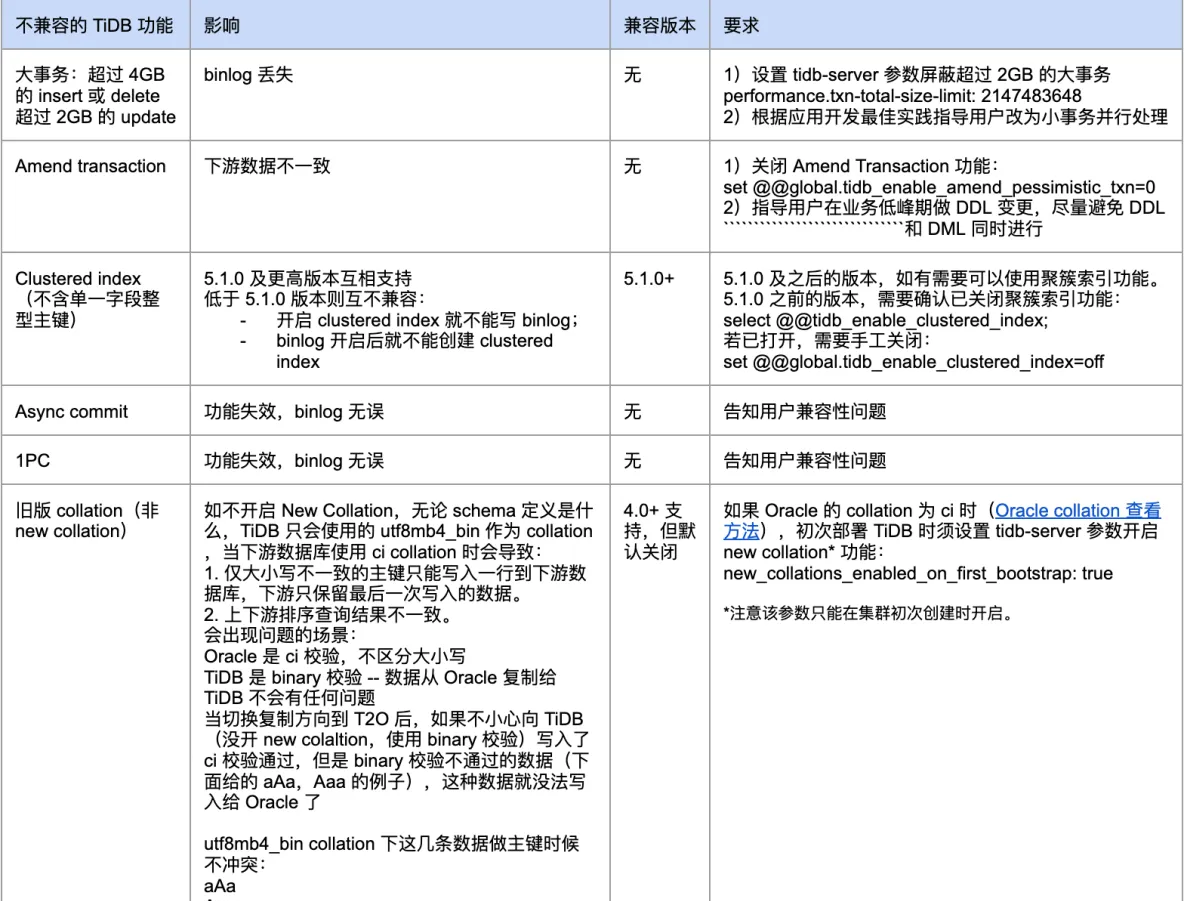Click the 影响 column header

399,25
